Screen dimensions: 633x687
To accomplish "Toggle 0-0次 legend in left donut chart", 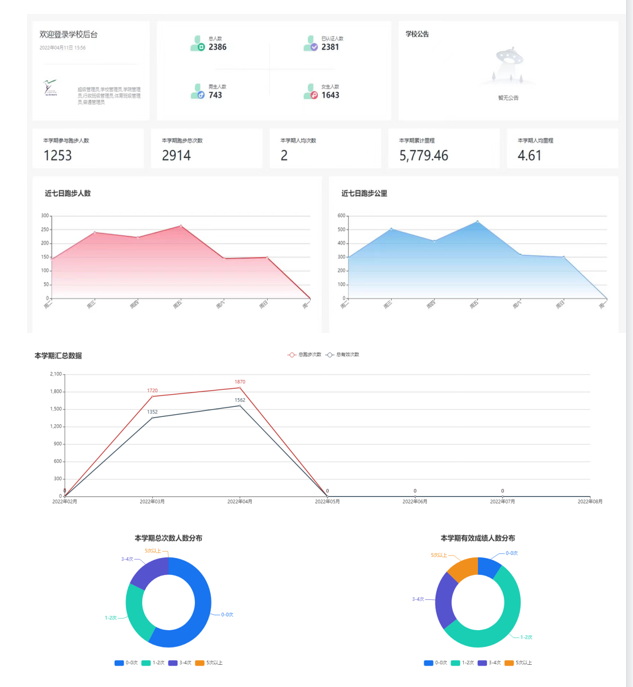I will tap(126, 663).
